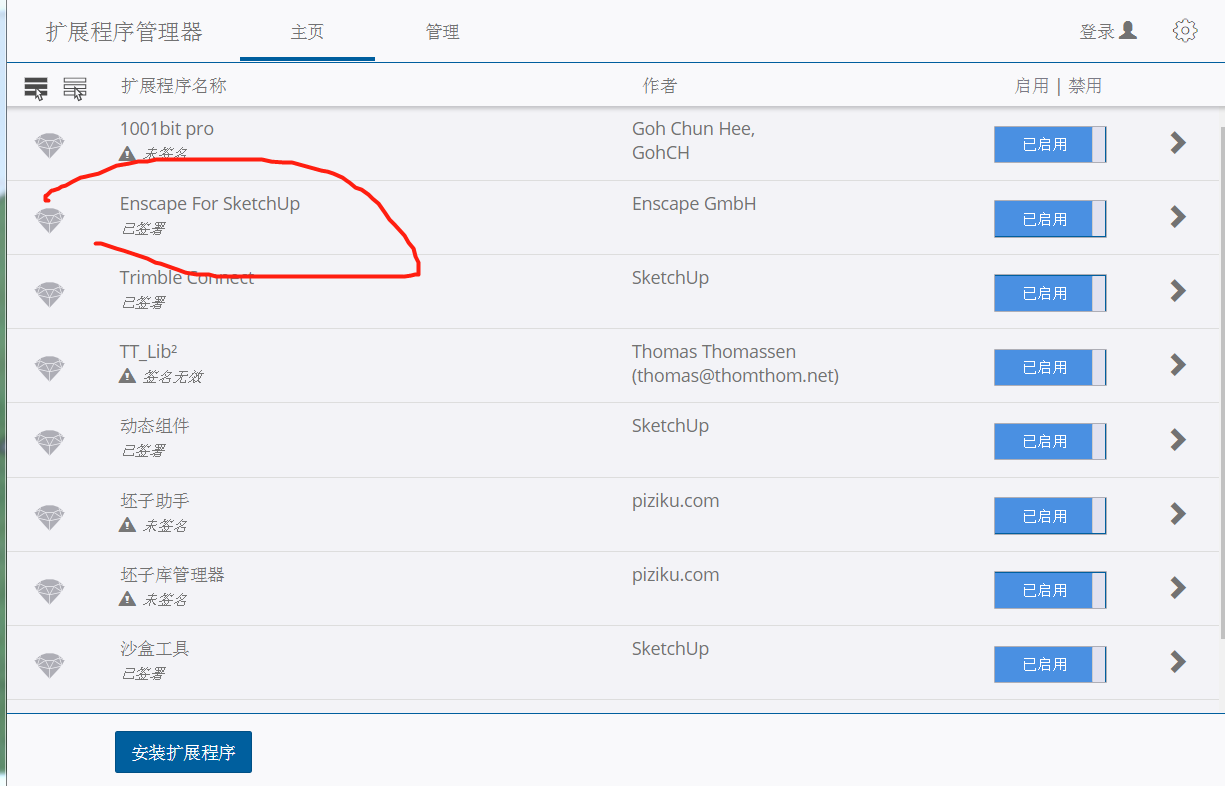Click the 安装扩展程序 button
The width and height of the screenshot is (1225, 786).
point(183,752)
